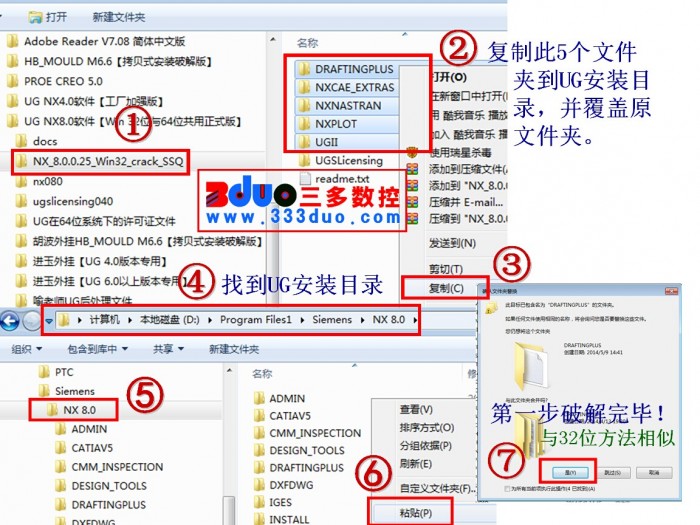Click the 名称 column header in the top file list
Screen dimensions: 700x525
click(x=307, y=43)
